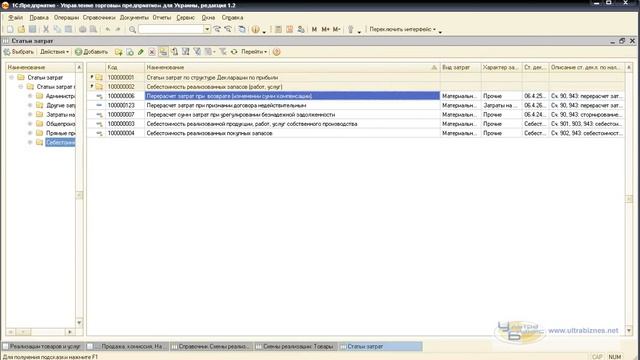Open the Действия dropdown menu
Screen dimensions: 640x360
(x=54, y=52)
